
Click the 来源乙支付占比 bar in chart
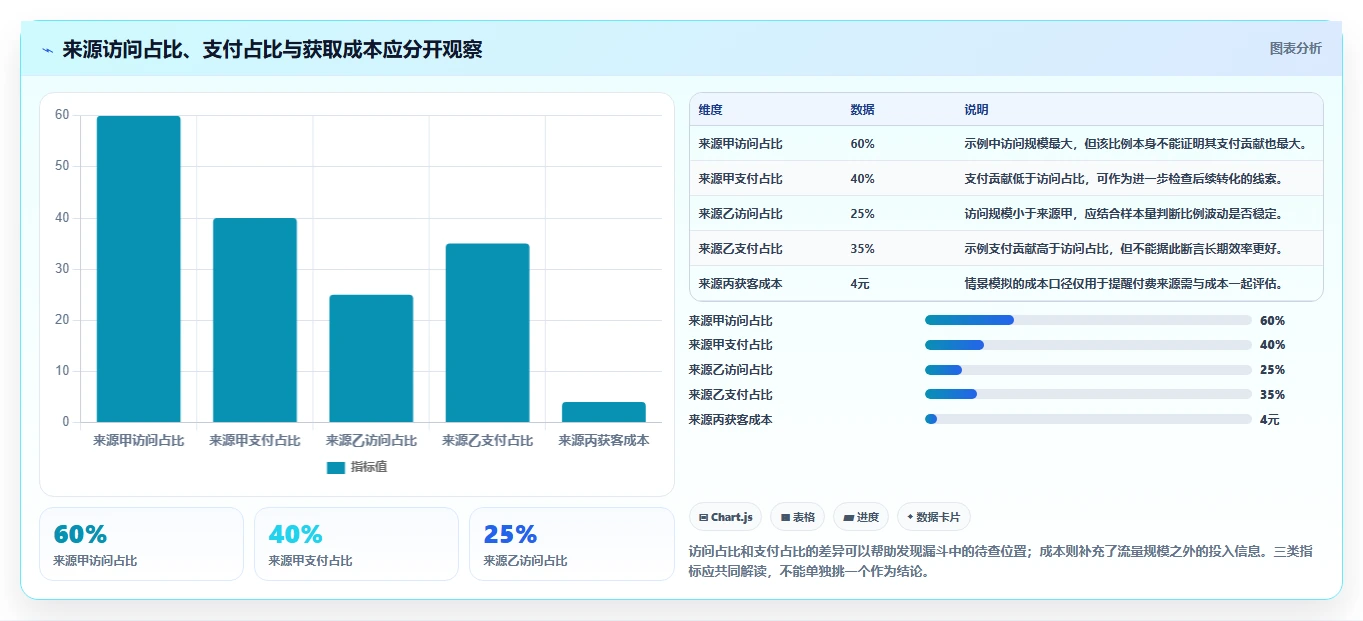pos(487,333)
